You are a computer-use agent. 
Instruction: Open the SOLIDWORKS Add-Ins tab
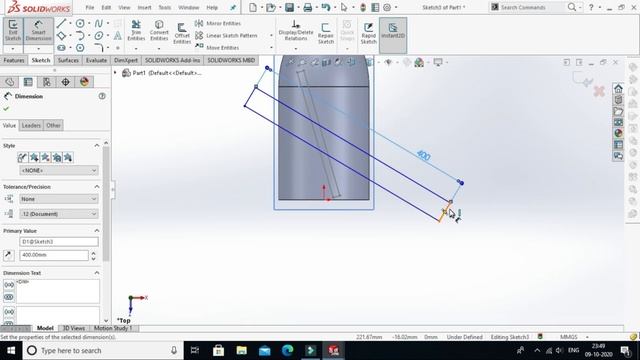click(172, 60)
